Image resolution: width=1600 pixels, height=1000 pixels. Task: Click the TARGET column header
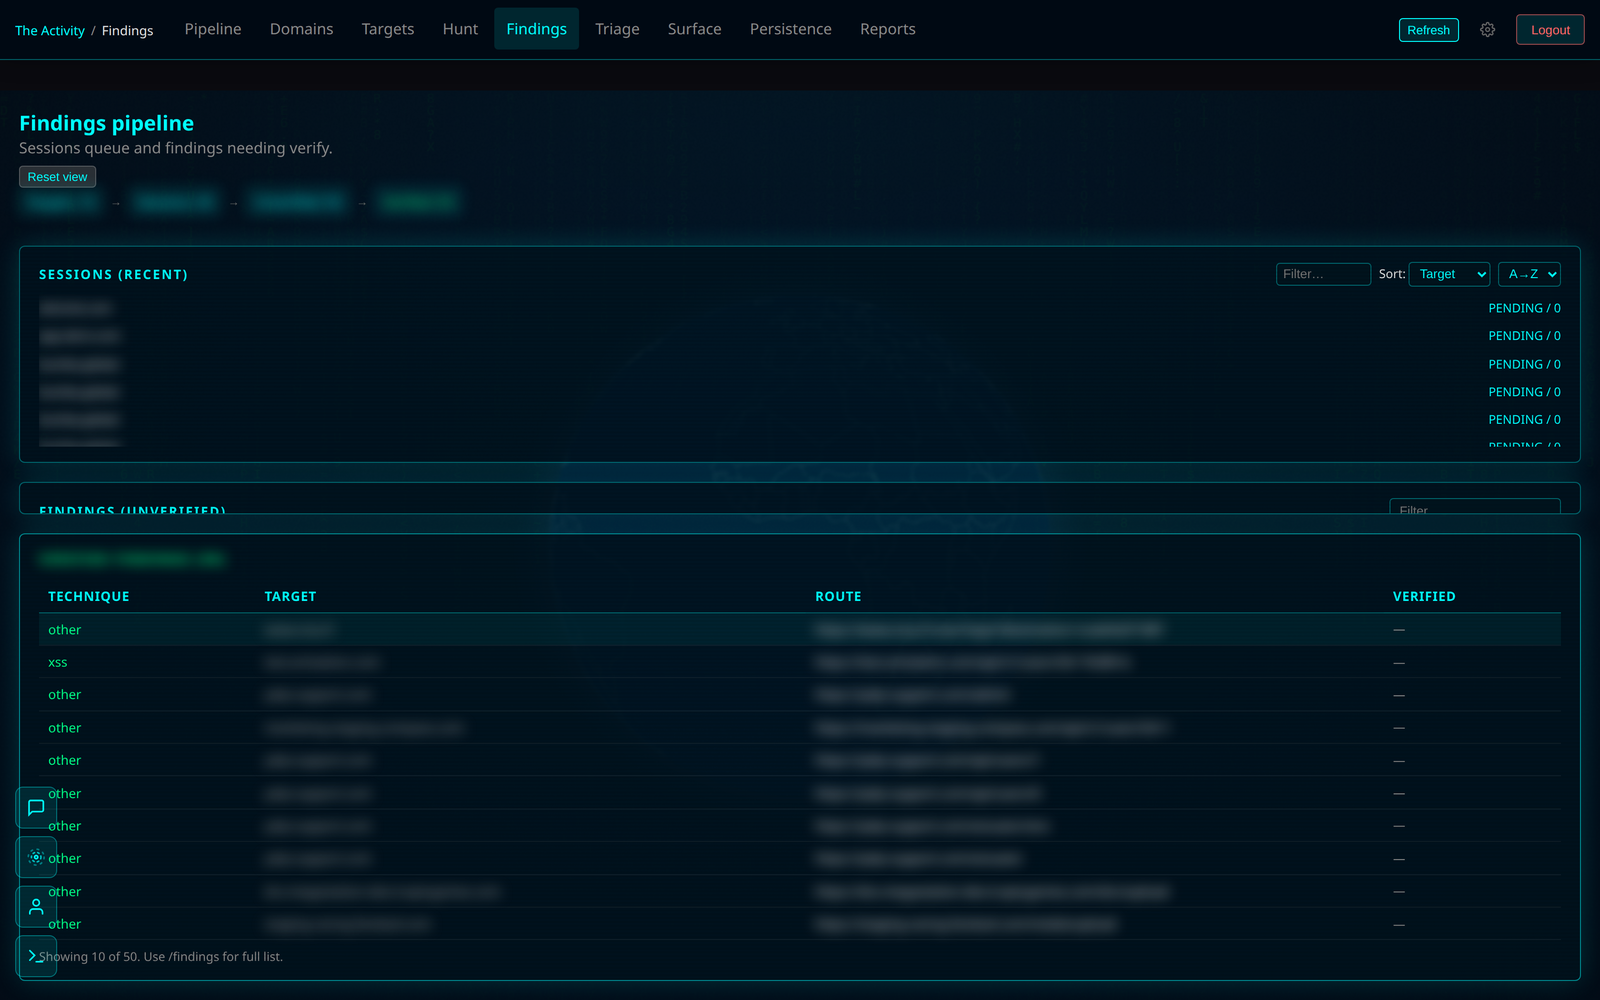point(290,596)
